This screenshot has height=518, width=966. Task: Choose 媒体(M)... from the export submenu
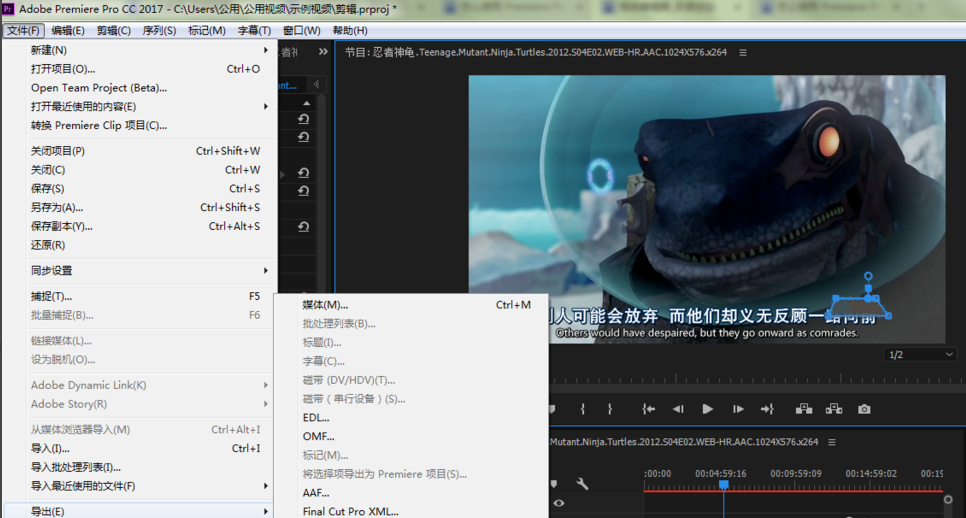pyautogui.click(x=326, y=305)
